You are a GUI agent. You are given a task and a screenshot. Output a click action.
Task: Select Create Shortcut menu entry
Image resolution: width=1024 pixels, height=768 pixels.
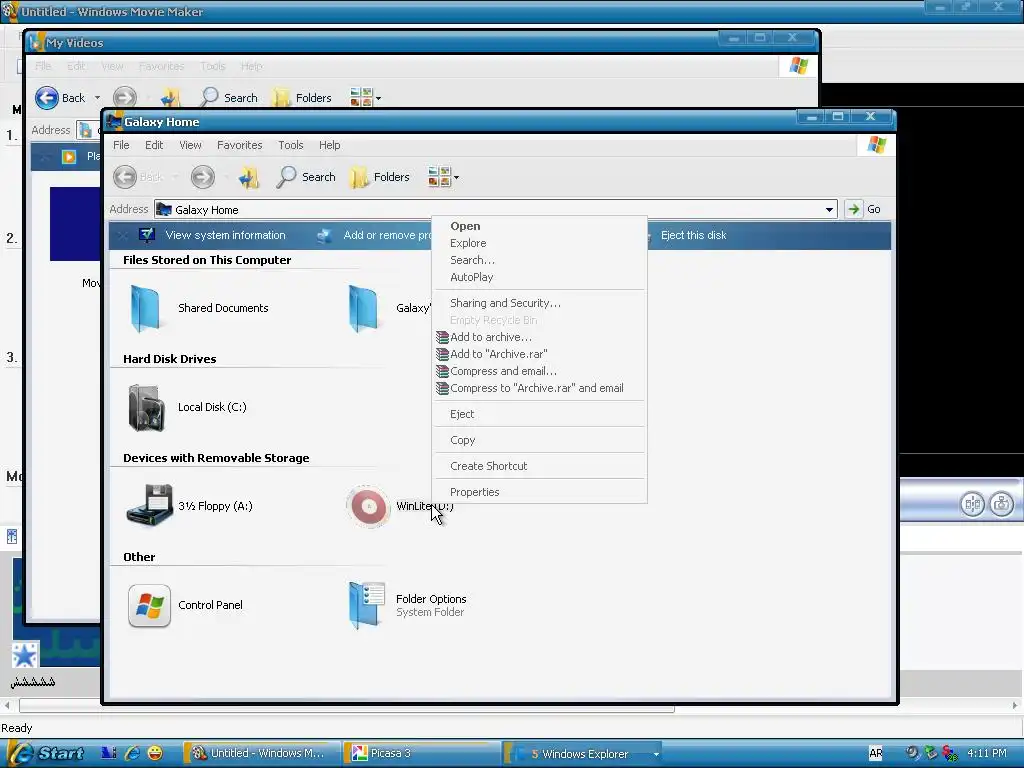[x=488, y=466]
